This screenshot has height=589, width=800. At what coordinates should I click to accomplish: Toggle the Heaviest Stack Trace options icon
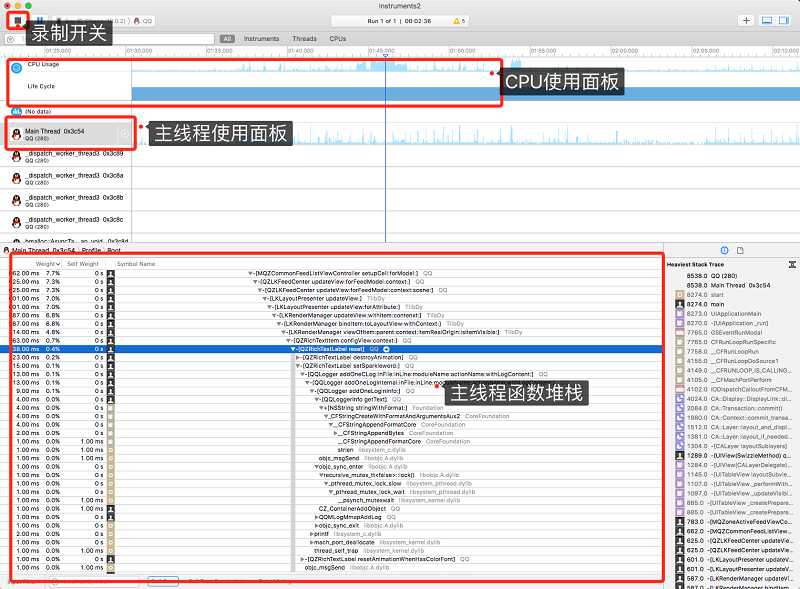click(x=792, y=264)
